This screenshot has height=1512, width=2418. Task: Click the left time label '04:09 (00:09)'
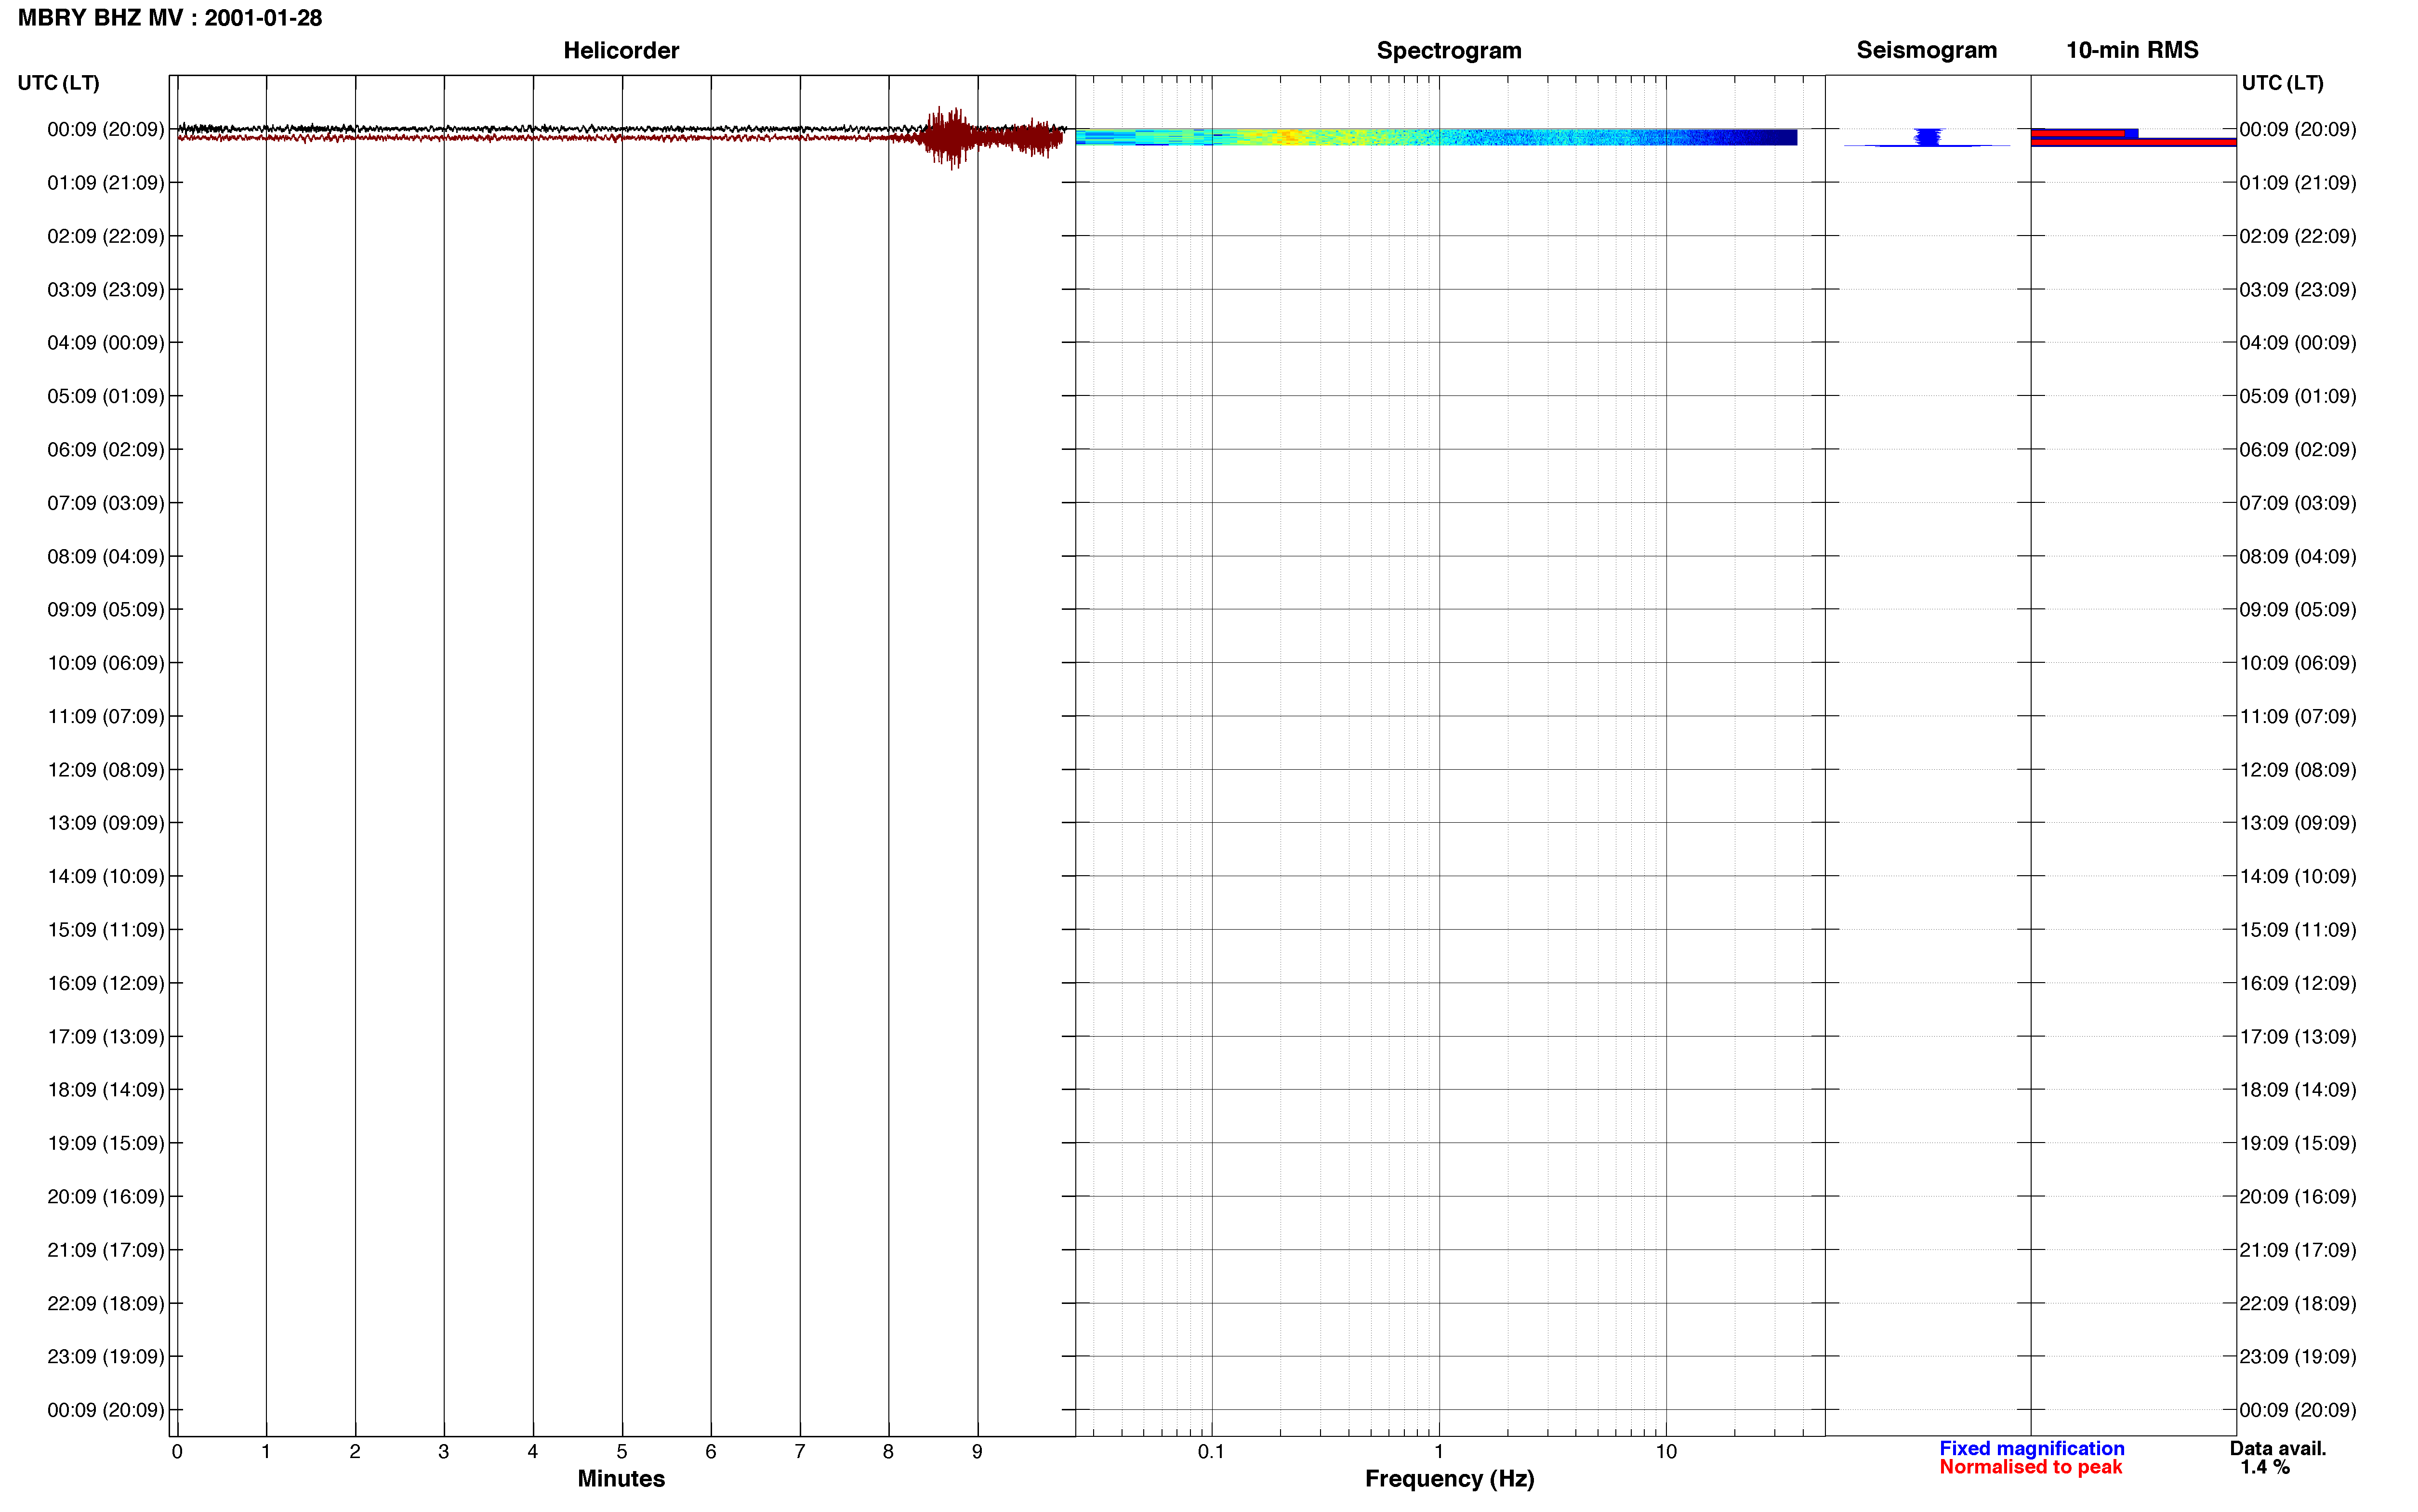(x=106, y=343)
